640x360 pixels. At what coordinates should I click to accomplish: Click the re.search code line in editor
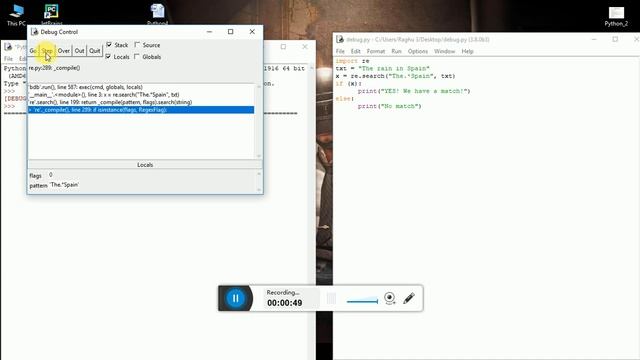pos(395,76)
